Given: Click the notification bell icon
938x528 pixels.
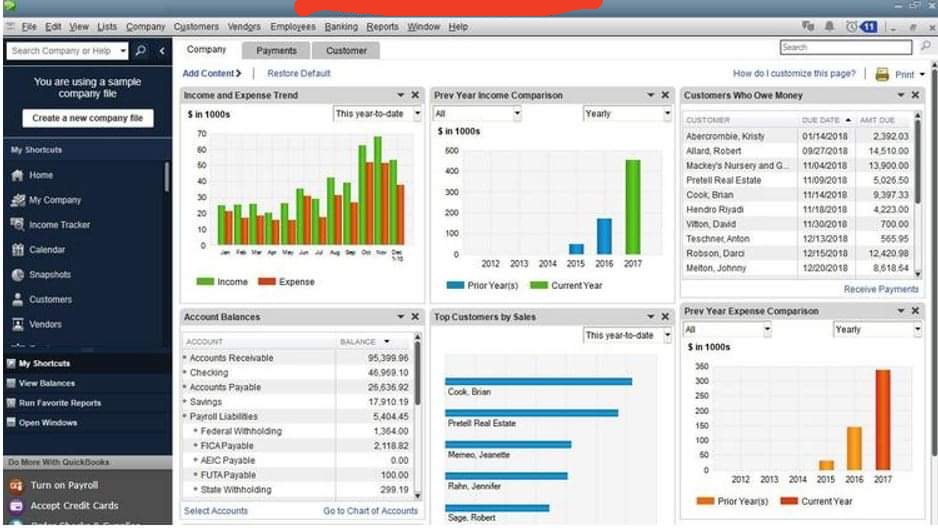Looking at the screenshot, I should [x=829, y=26].
